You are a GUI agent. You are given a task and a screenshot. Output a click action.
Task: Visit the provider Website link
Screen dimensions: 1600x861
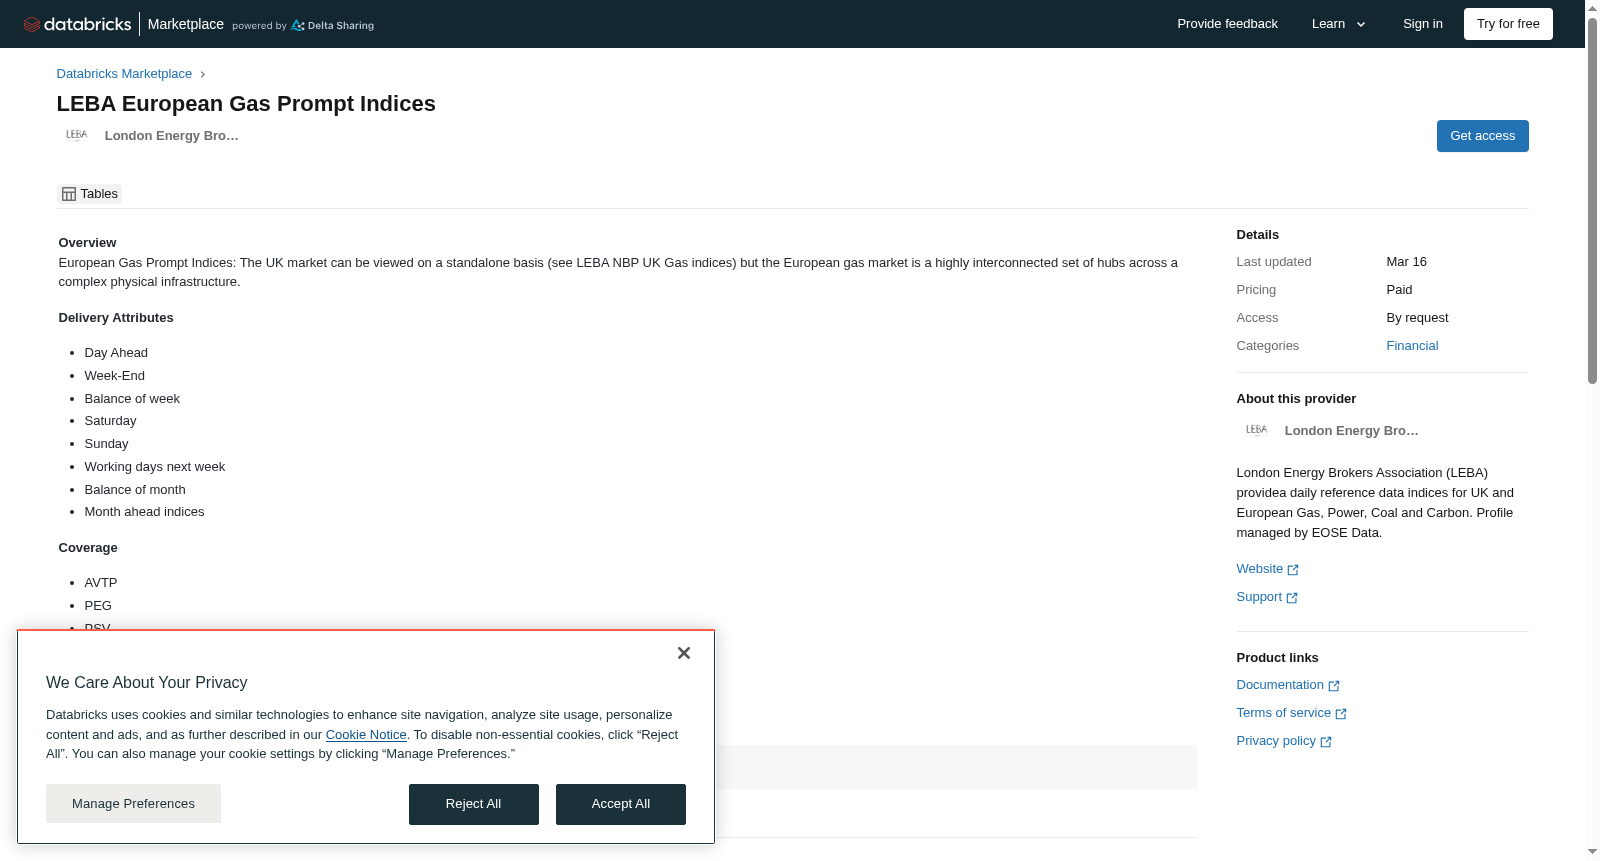(1260, 569)
